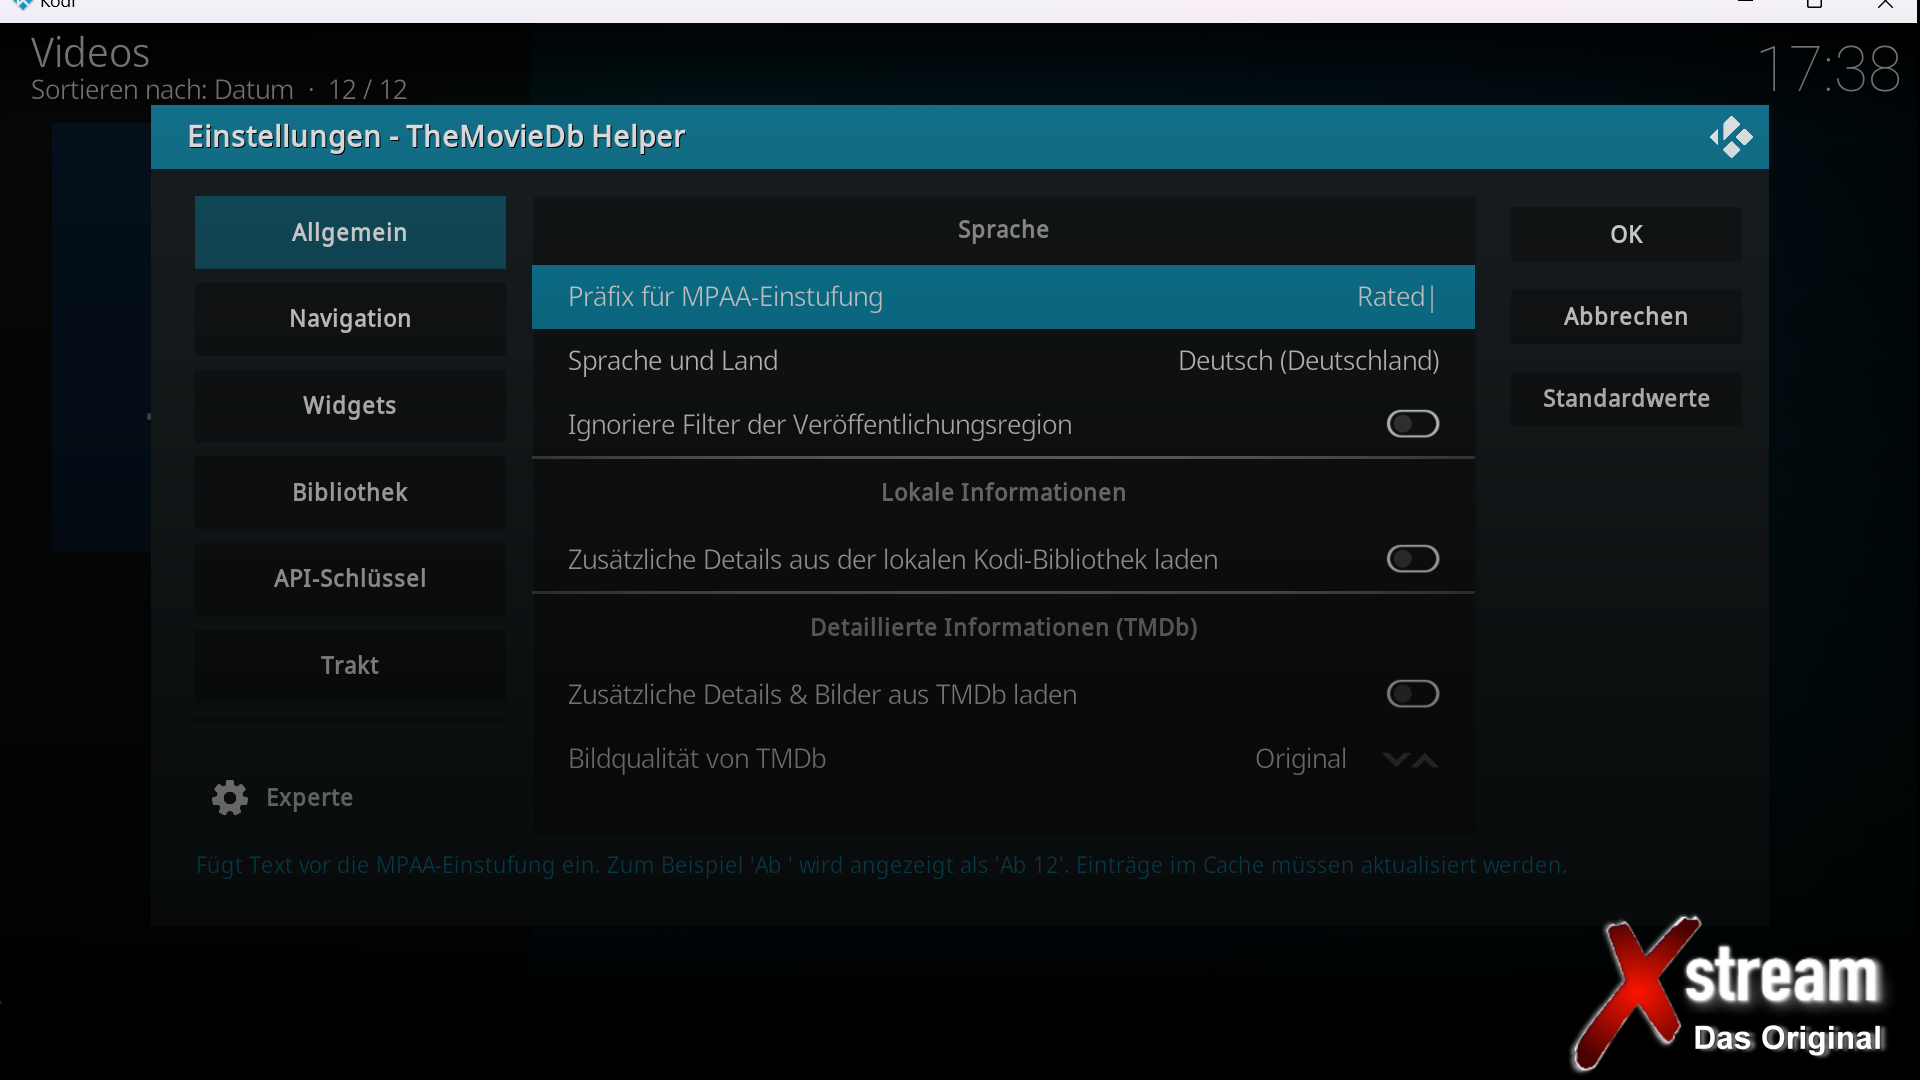Viewport: 1920px width, 1080px height.
Task: Decrease Bildqualität with down arrow
Action: 1395,759
